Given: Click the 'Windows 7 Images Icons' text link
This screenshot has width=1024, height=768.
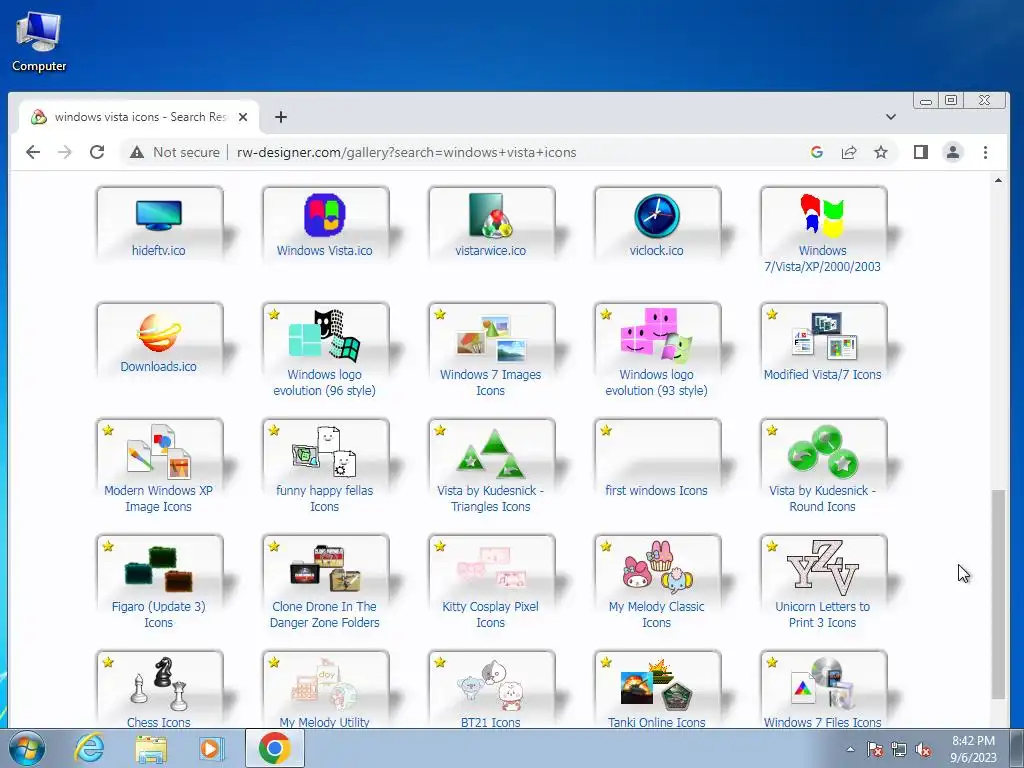Looking at the screenshot, I should point(490,383).
